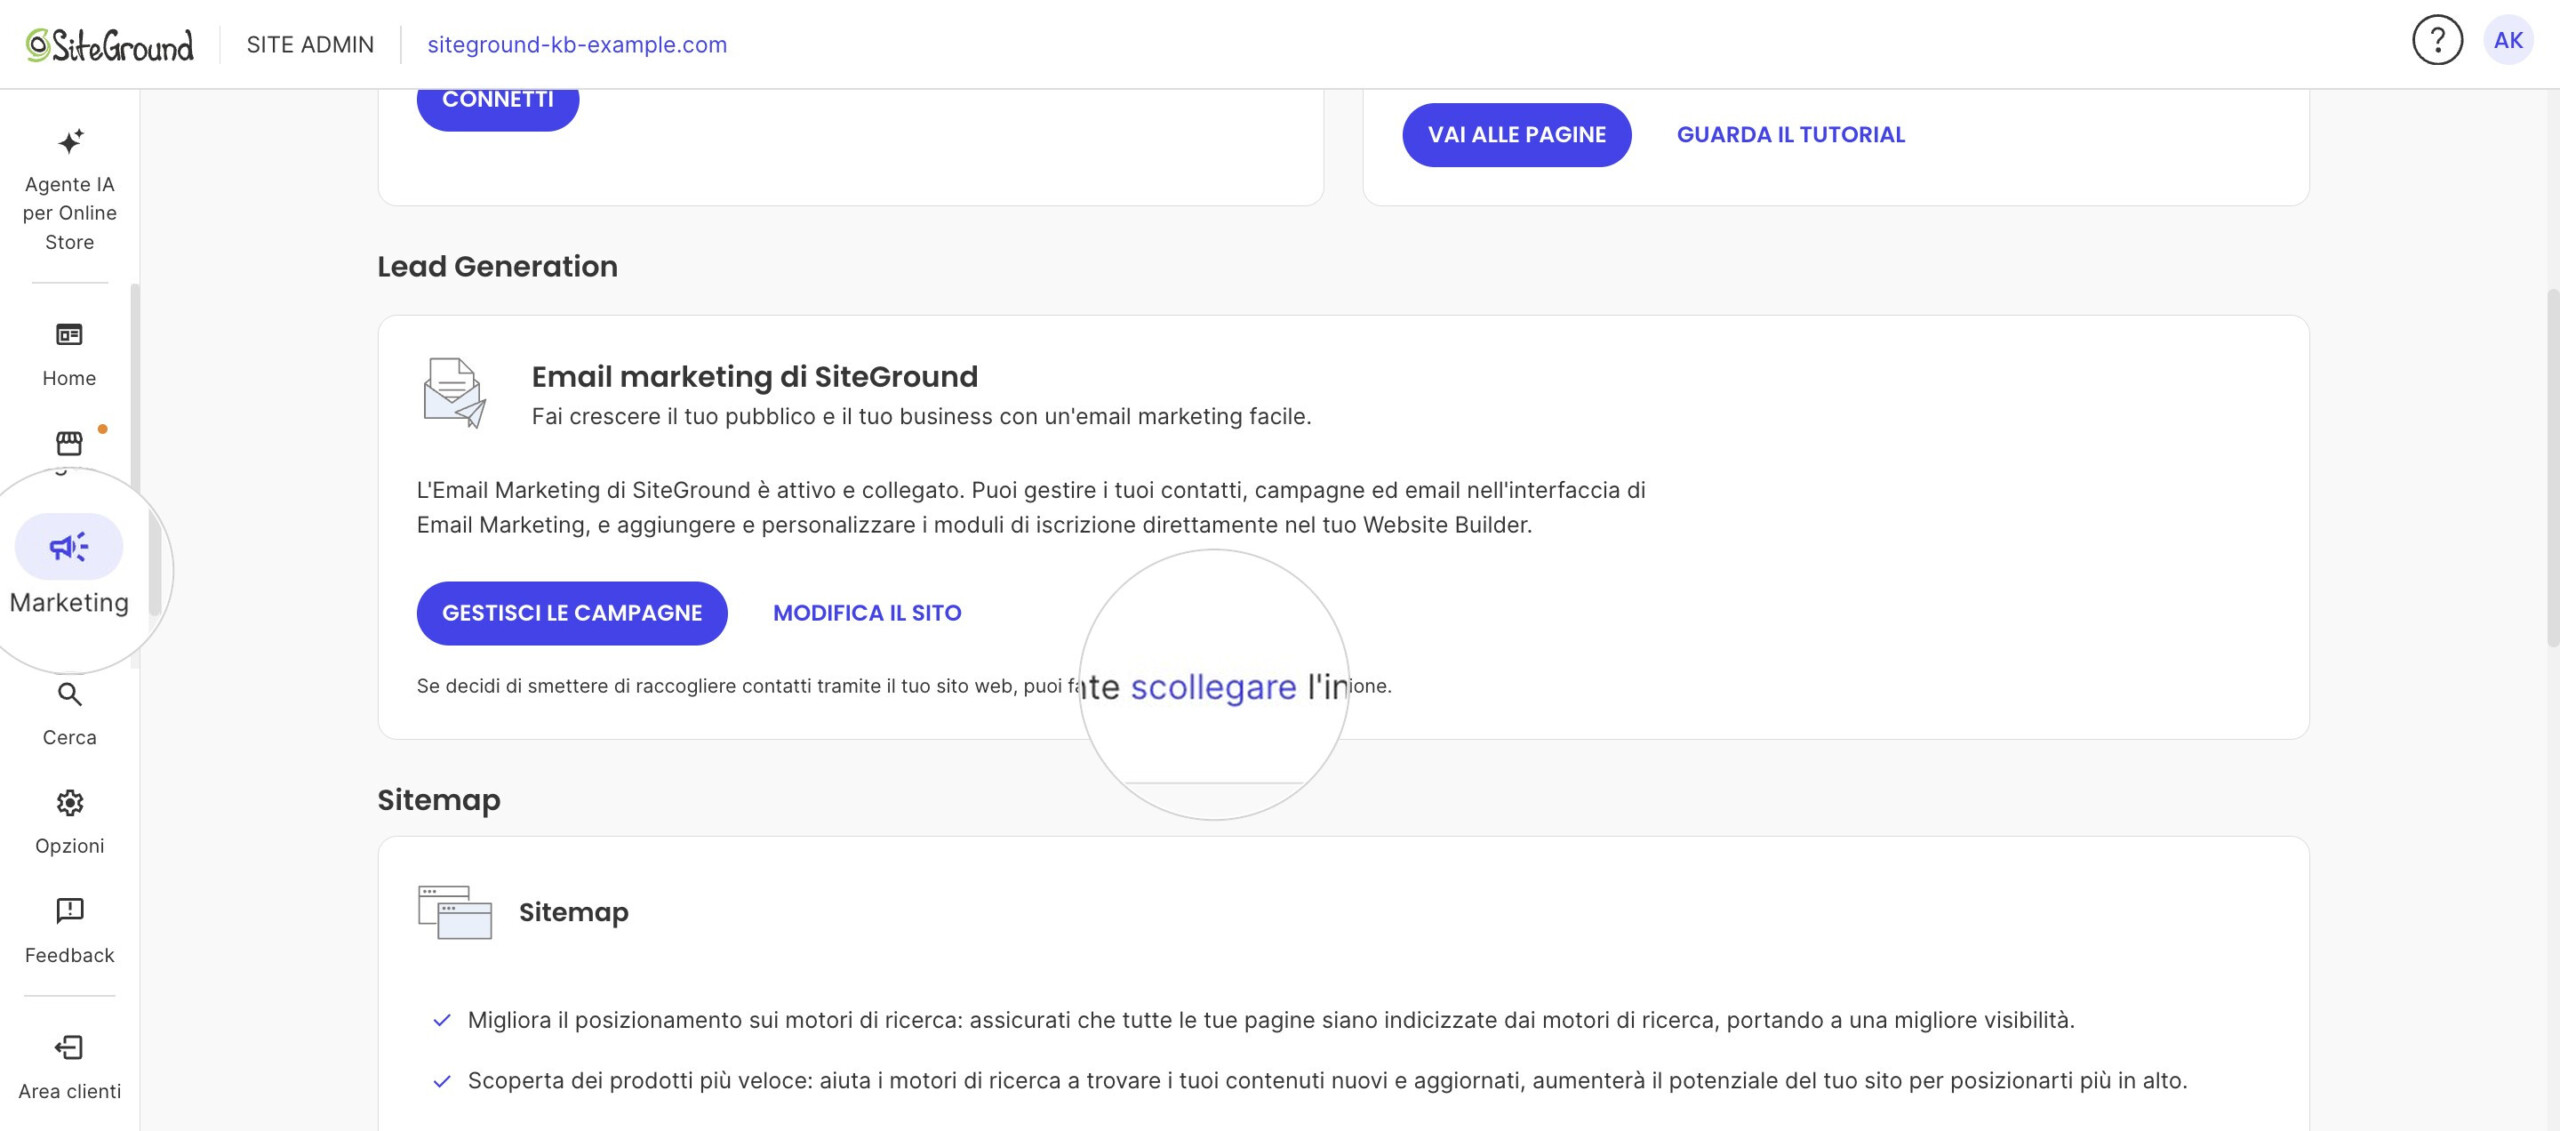2560x1131 pixels.
Task: Go to Area clienti in the sidebar
Action: click(69, 1068)
